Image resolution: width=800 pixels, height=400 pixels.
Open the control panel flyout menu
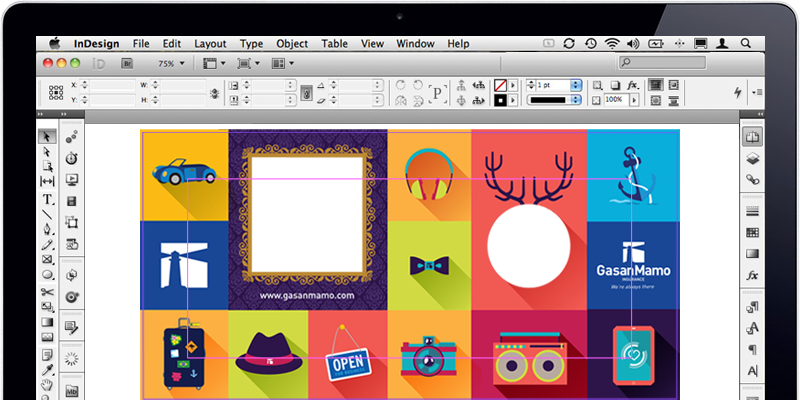[756, 92]
